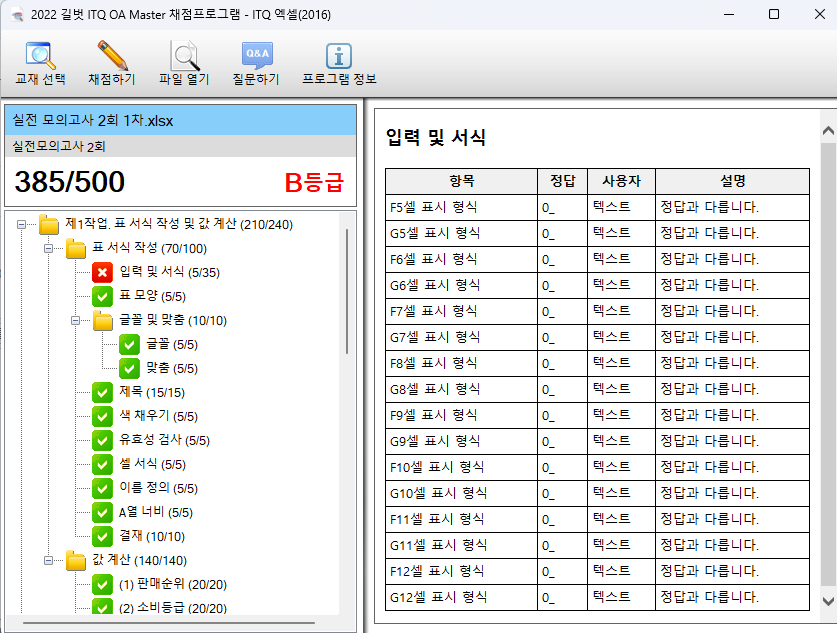Image resolution: width=837 pixels, height=633 pixels.
Task: Click the 채점하기 pencil icon
Action: click(x=112, y=56)
